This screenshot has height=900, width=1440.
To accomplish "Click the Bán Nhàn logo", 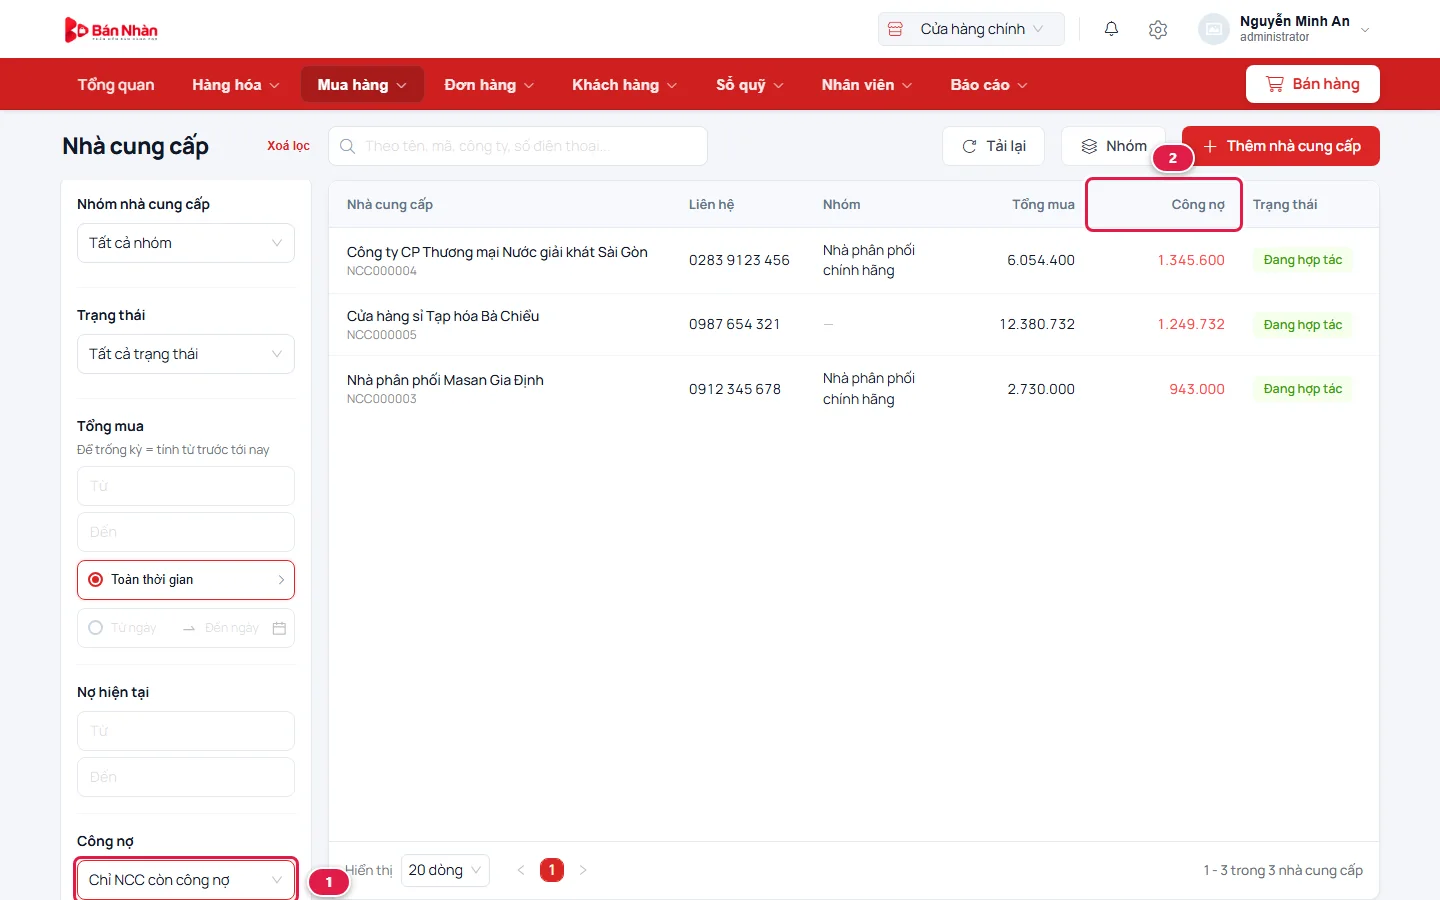I will point(111,30).
